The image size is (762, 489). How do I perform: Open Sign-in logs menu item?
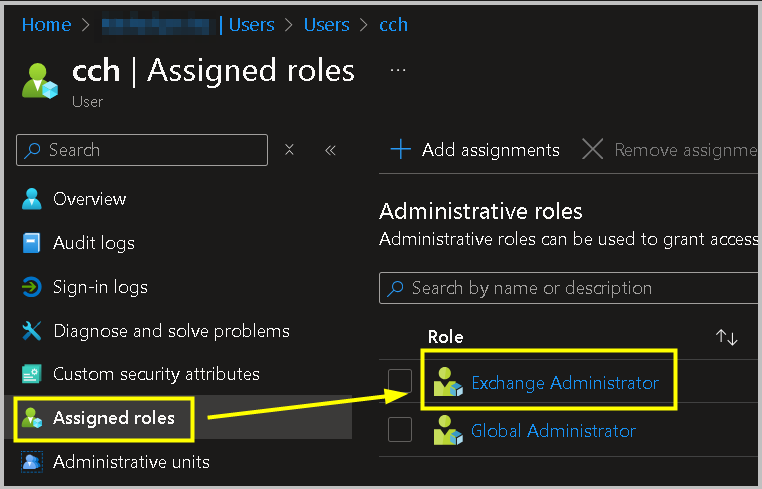point(100,287)
